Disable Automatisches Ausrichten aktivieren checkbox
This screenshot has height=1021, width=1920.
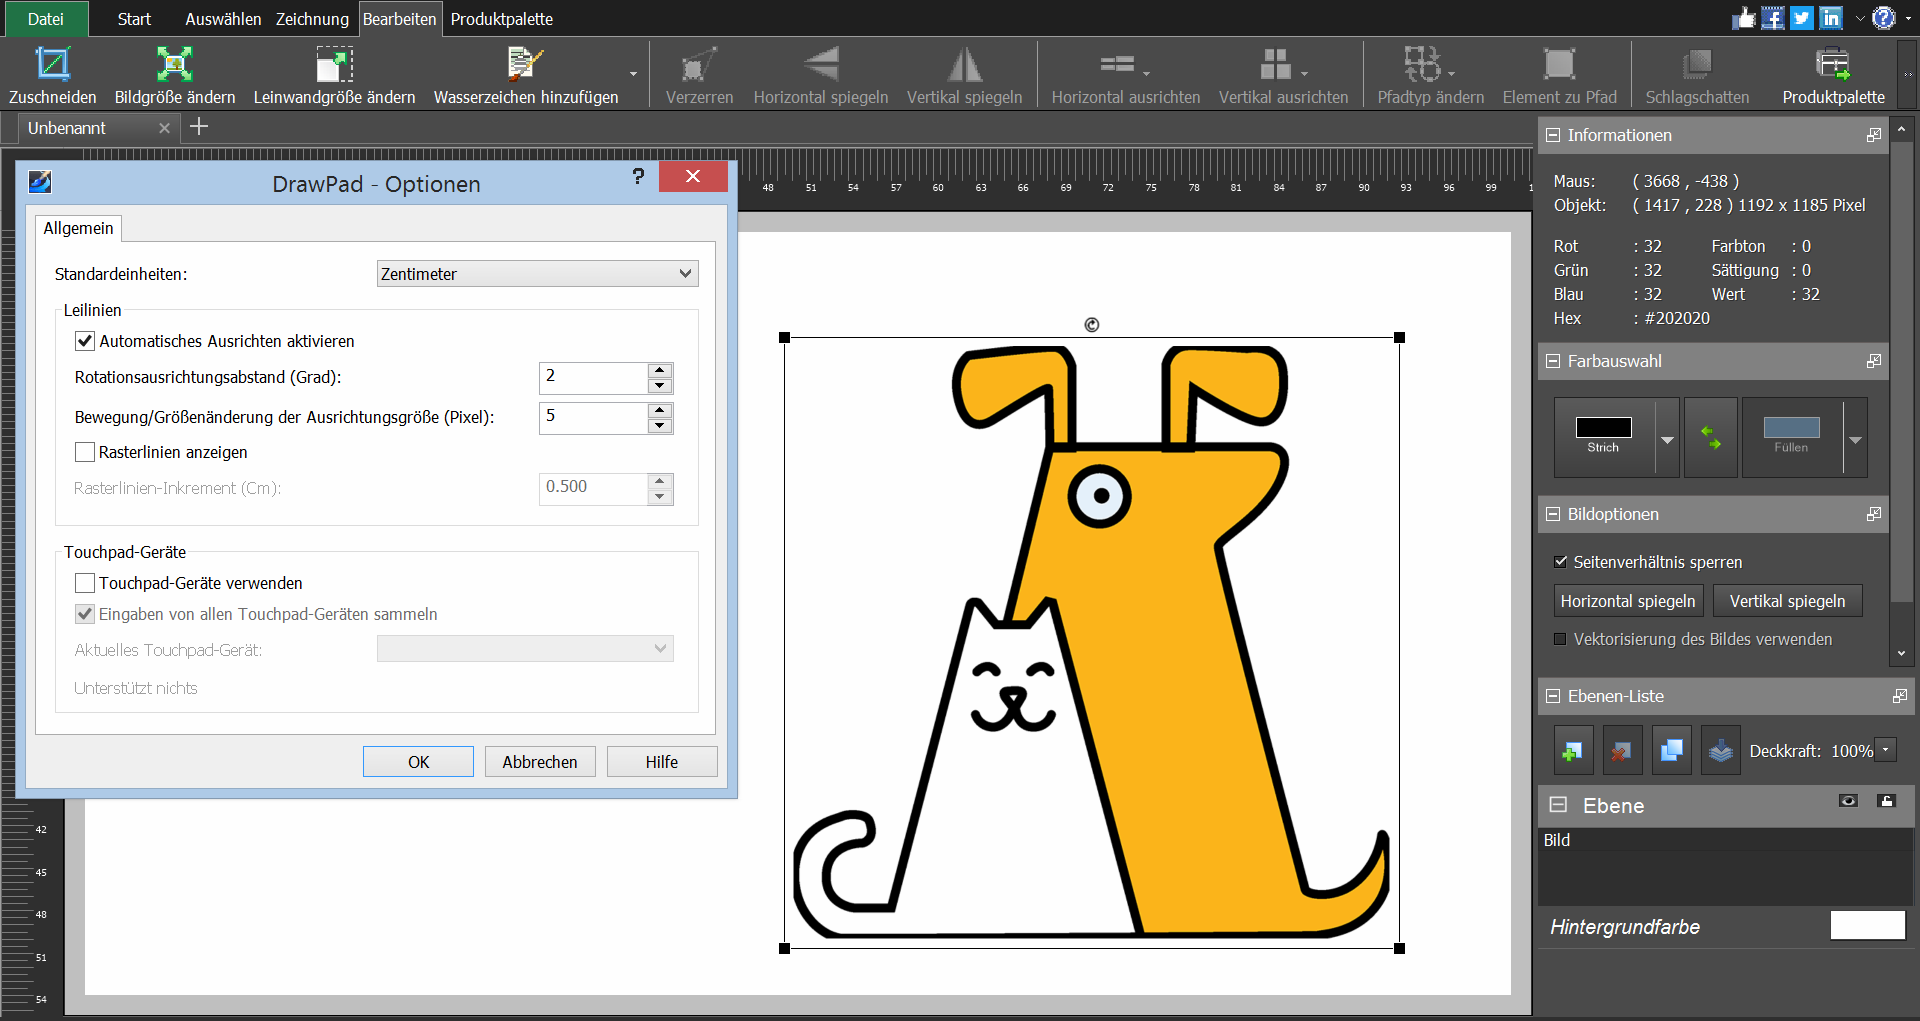point(85,341)
